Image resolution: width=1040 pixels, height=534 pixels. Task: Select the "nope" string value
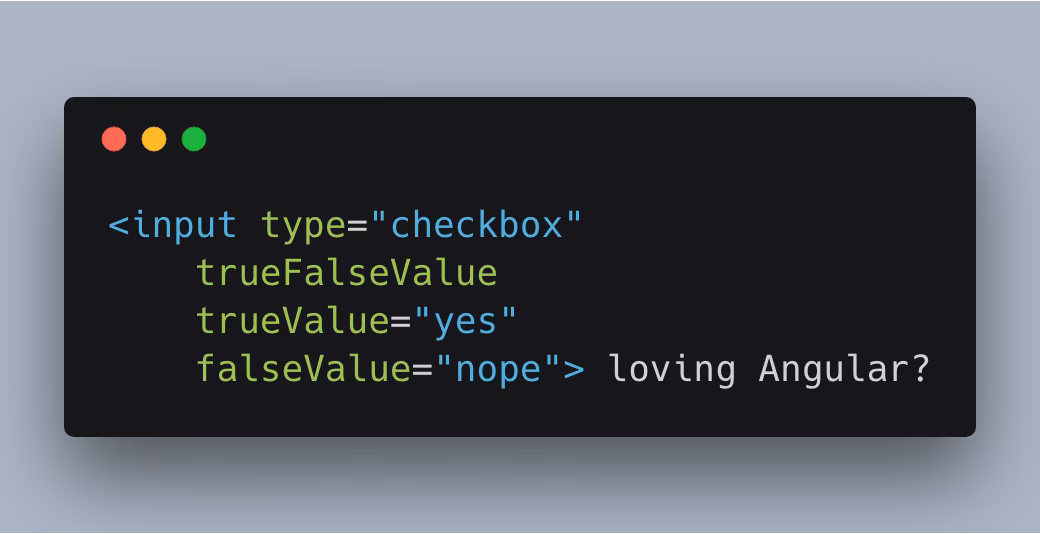[498, 369]
